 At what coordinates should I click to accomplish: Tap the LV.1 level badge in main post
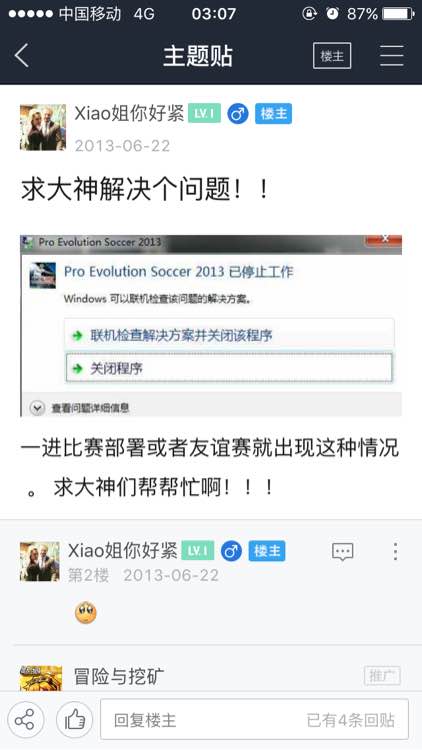tap(204, 114)
